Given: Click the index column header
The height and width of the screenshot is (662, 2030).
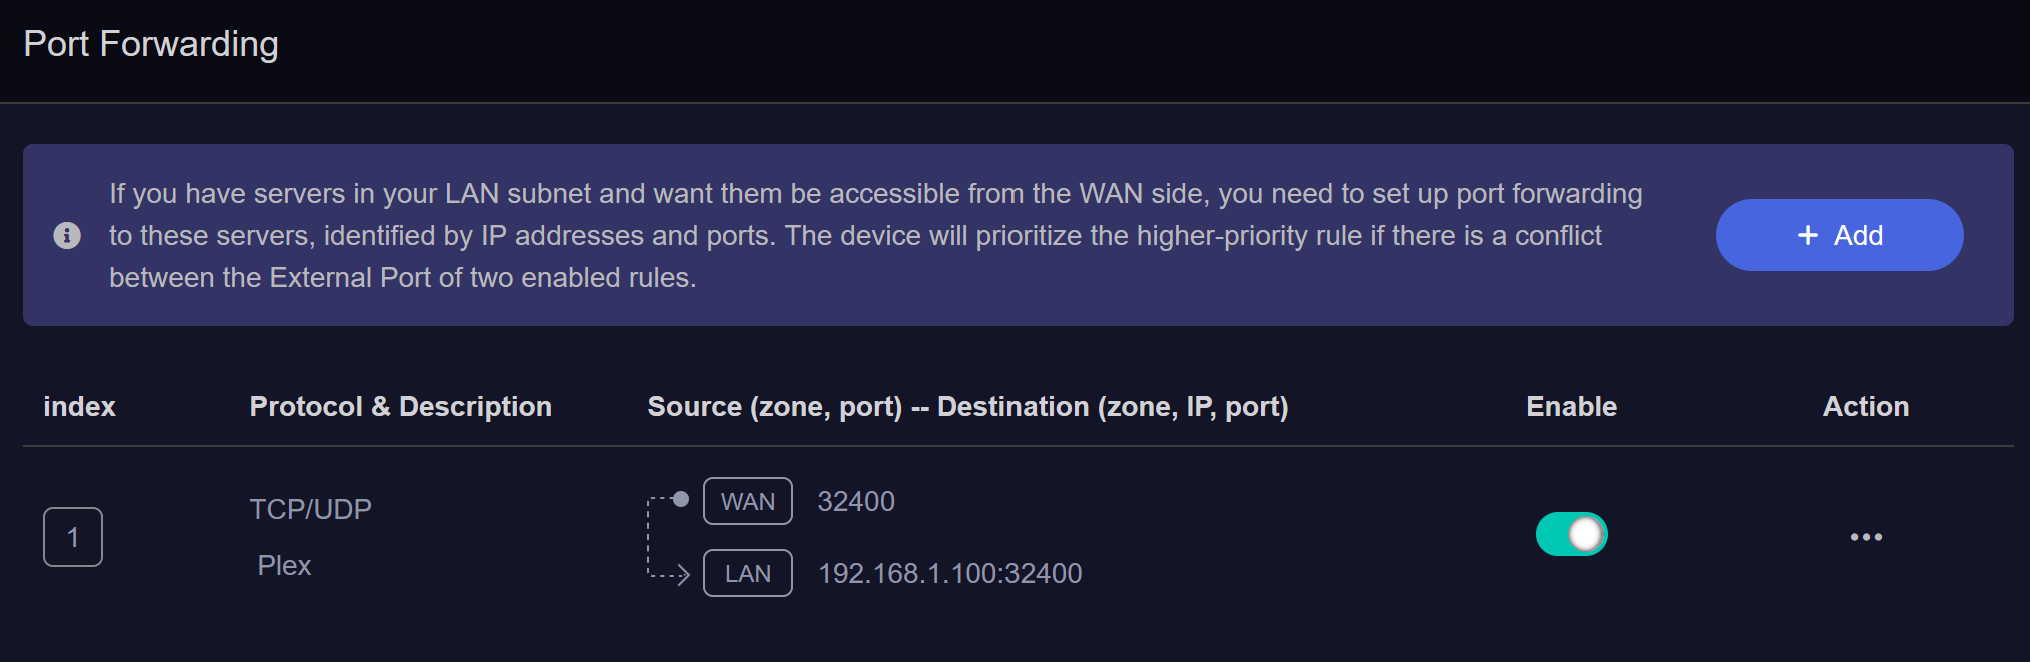Looking at the screenshot, I should pos(79,406).
